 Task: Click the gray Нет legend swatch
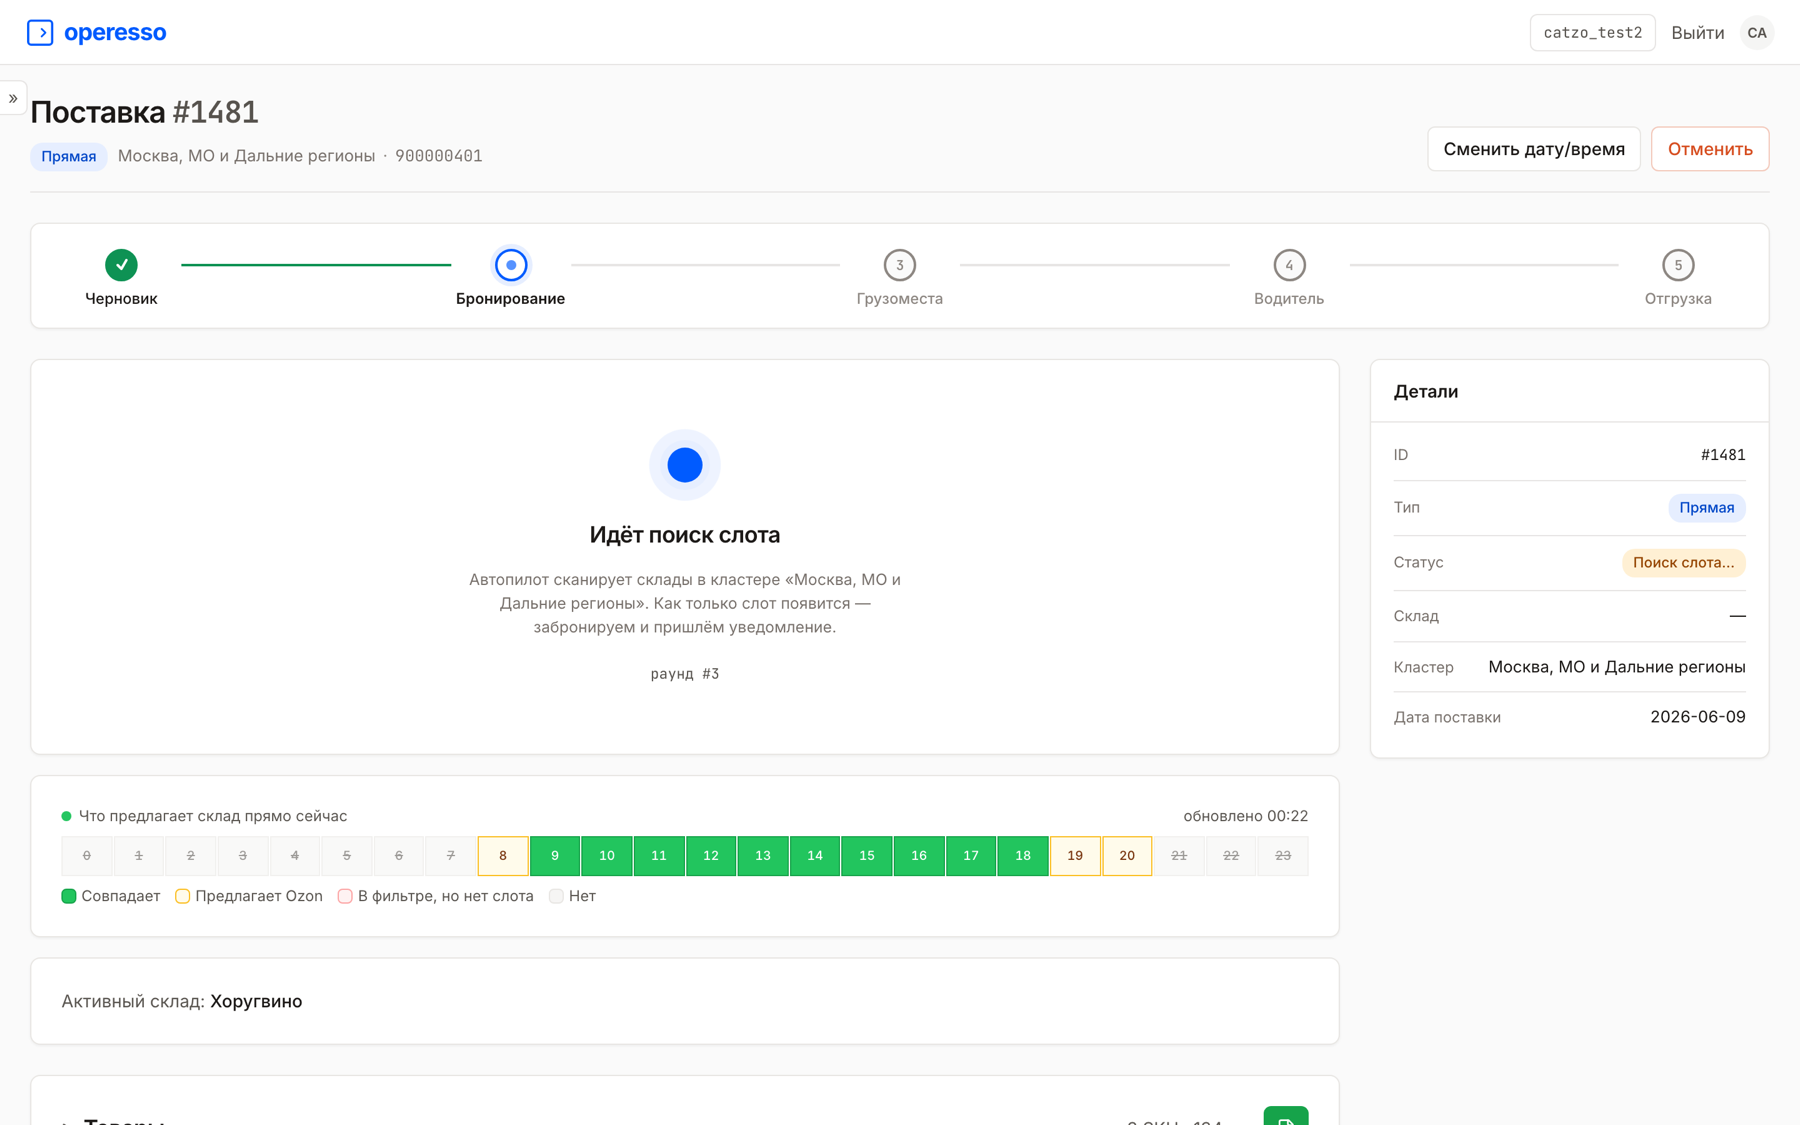pyautogui.click(x=556, y=896)
